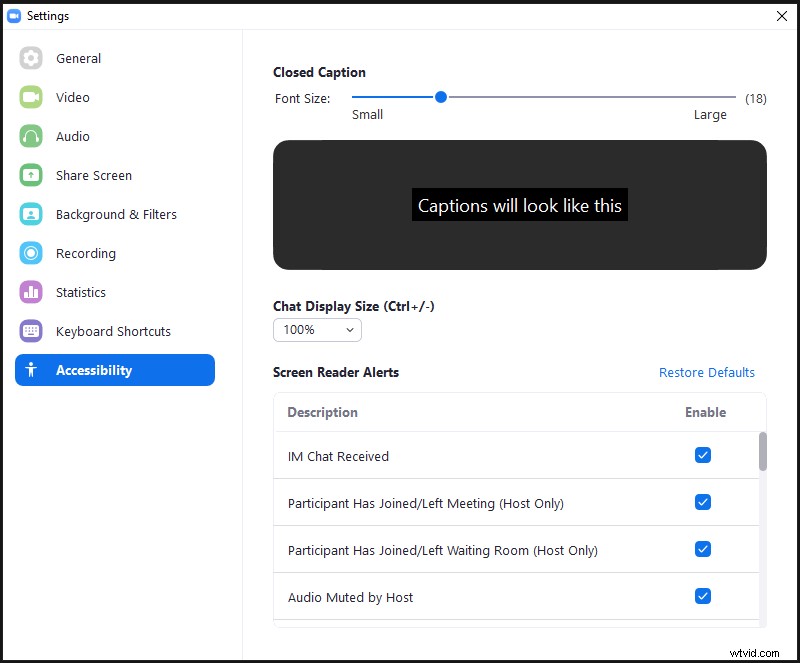Disable the Audio Muted by Host alert
The image size is (800, 663).
pyautogui.click(x=703, y=596)
